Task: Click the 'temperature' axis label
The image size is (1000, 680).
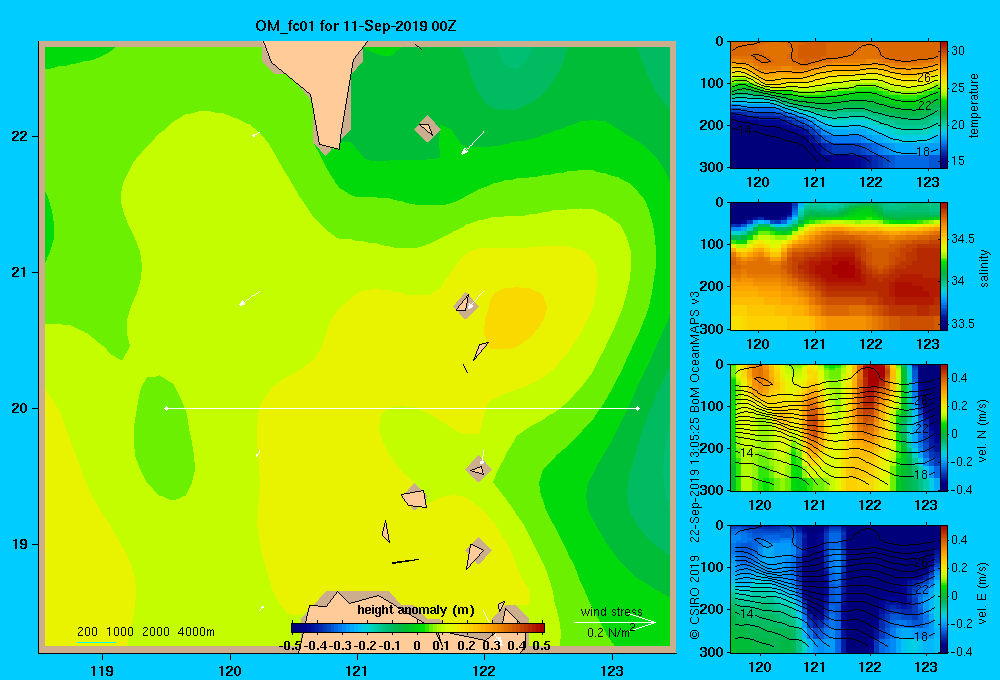Action: click(x=974, y=106)
